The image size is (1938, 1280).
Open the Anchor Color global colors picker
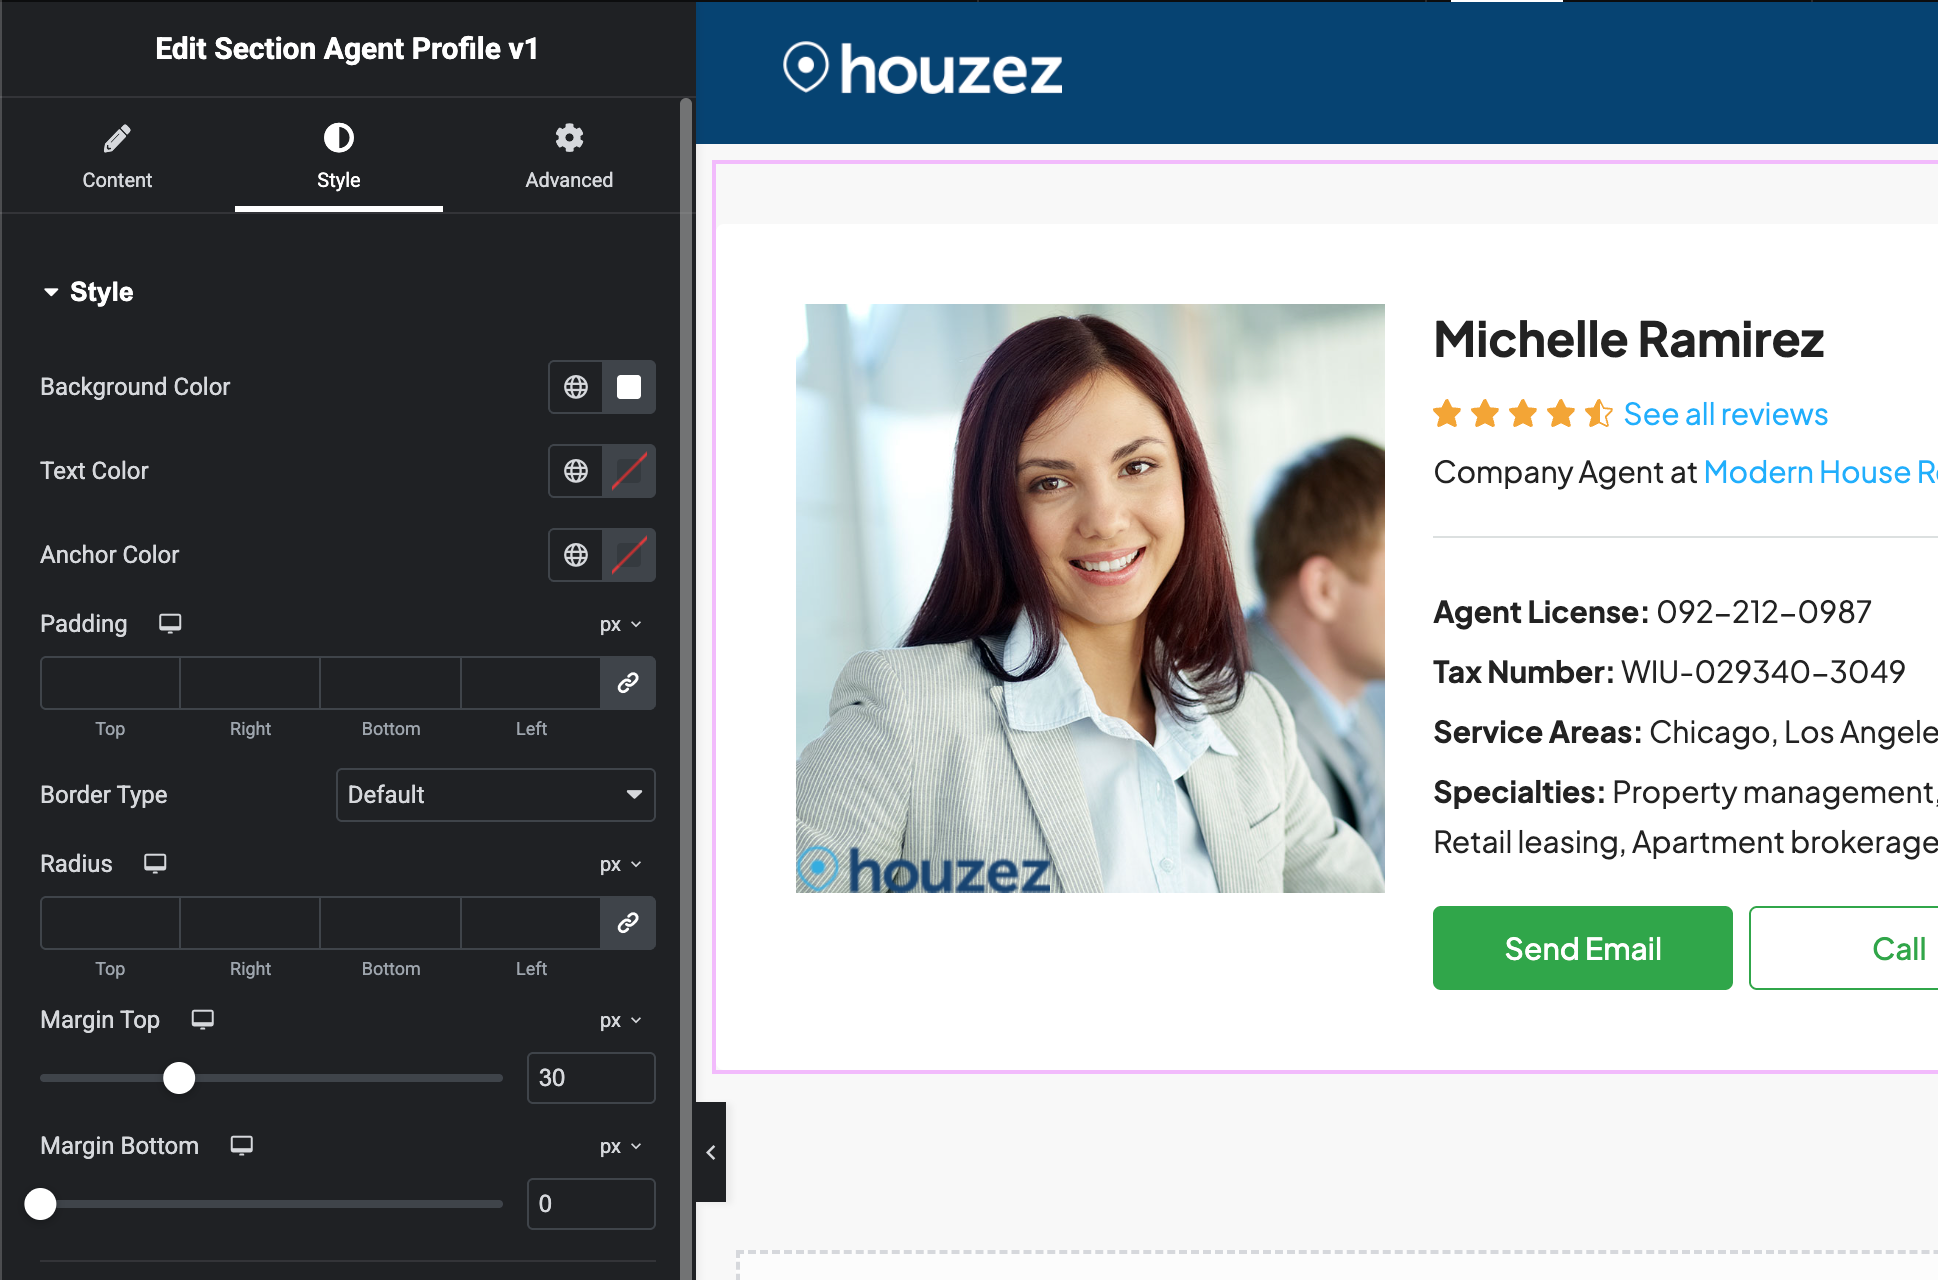point(575,555)
